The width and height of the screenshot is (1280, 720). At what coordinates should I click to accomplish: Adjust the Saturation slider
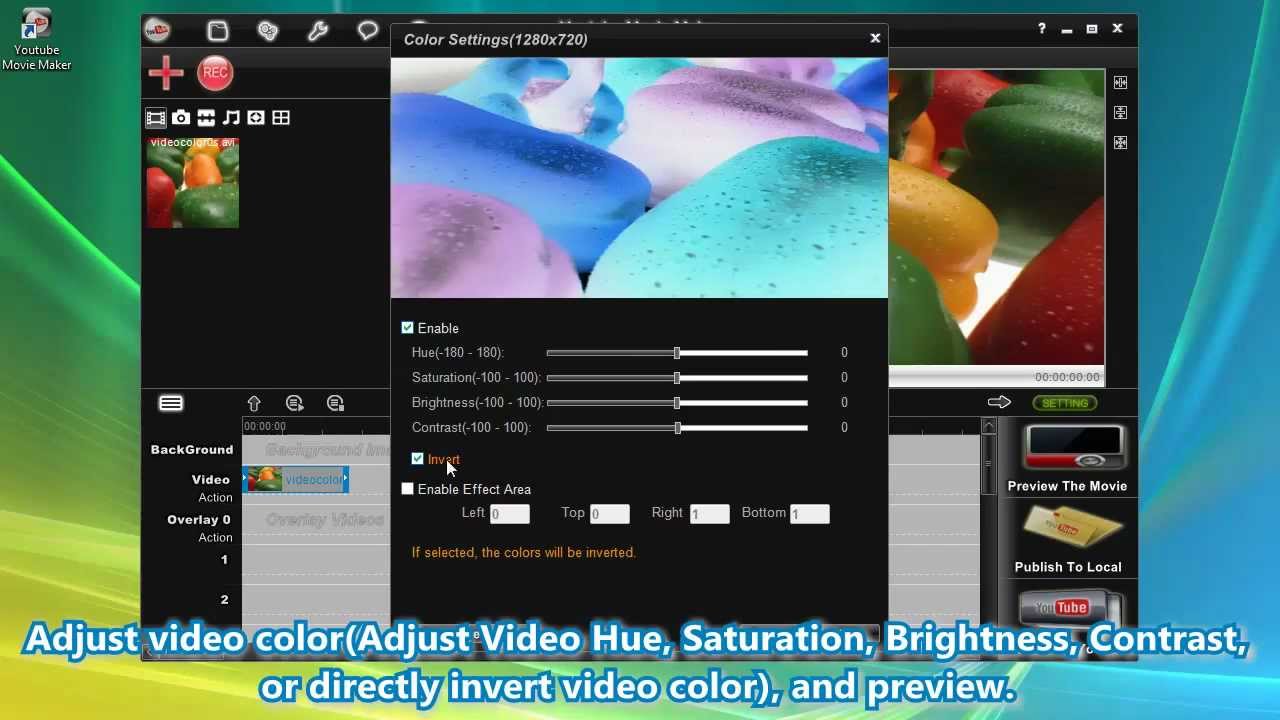(x=677, y=378)
